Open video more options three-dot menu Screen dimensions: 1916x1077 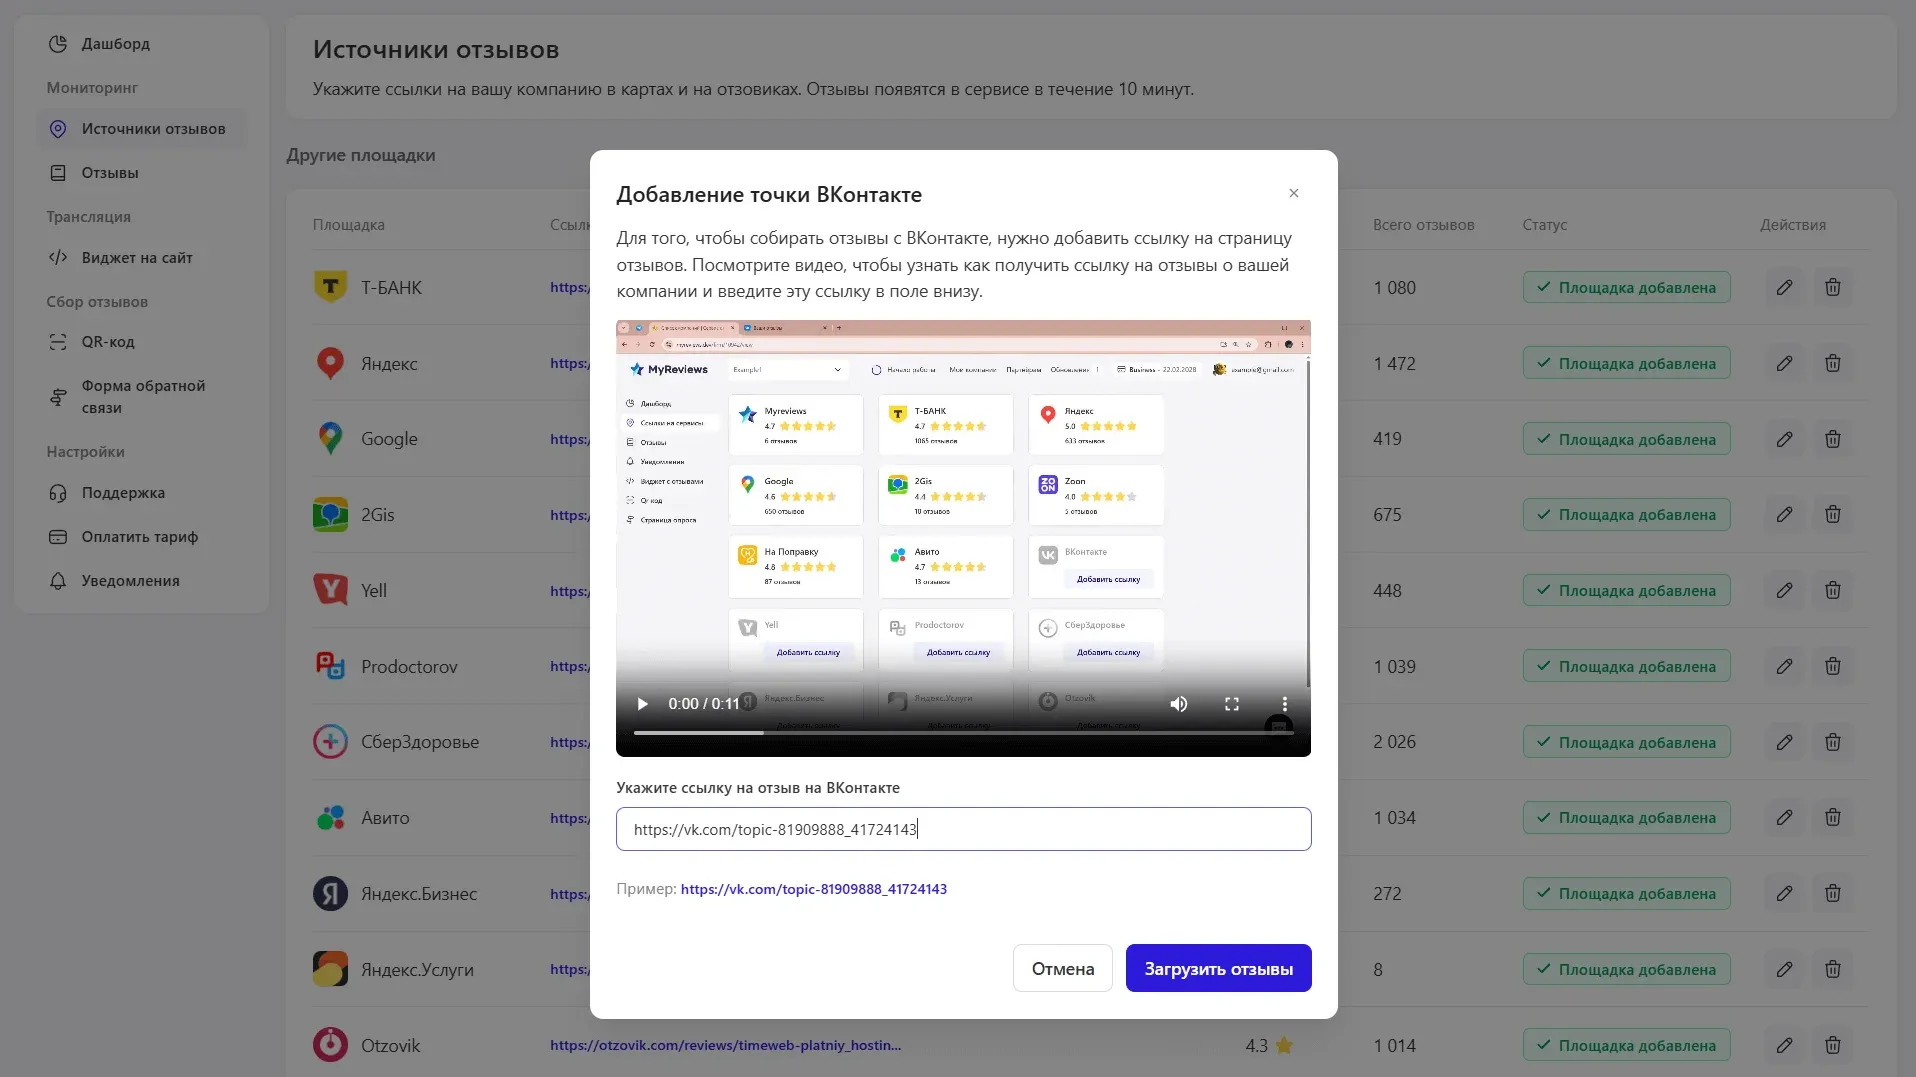point(1285,704)
